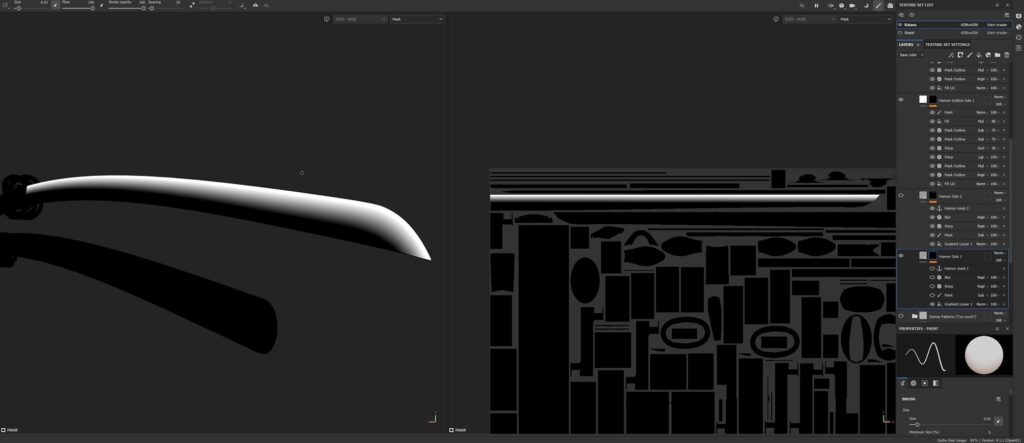Viewport: 1024px width, 443px height.
Task: Close the Layers tab
Action: coord(918,44)
